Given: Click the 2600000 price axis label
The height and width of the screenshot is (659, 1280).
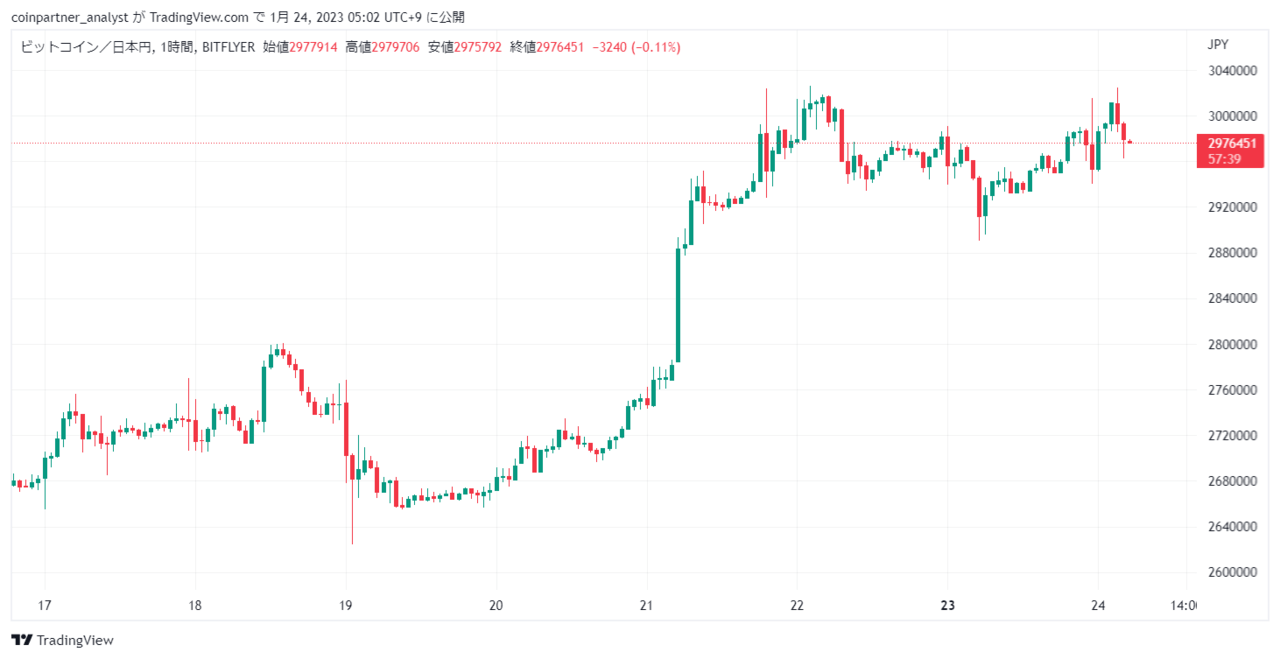Looking at the screenshot, I should (x=1231, y=573).
